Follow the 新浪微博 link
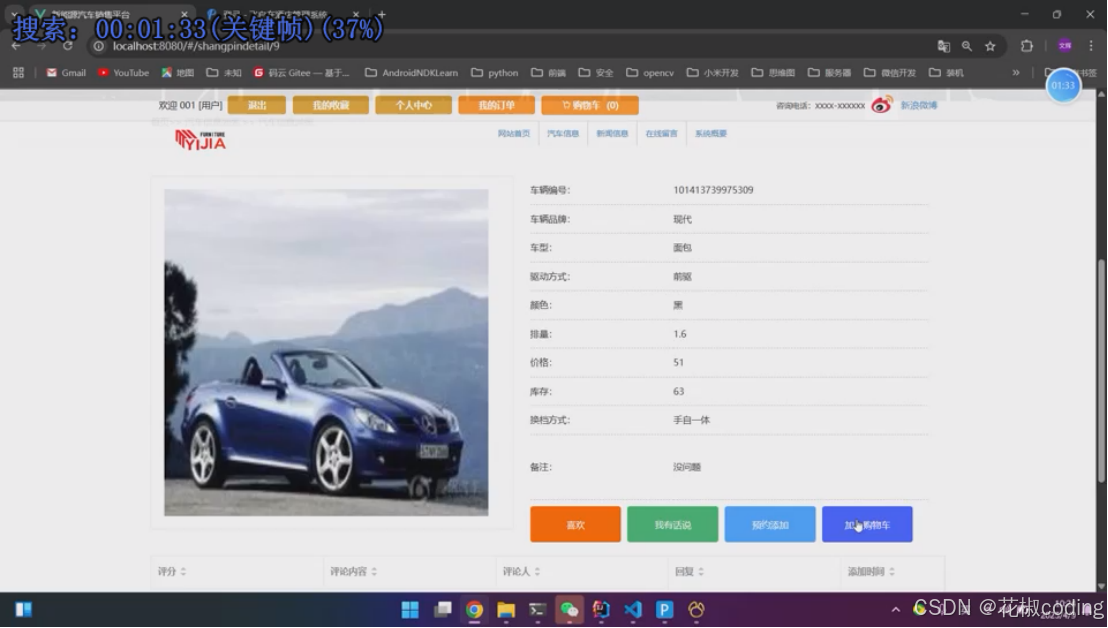Image resolution: width=1108 pixels, height=628 pixels. coord(919,105)
